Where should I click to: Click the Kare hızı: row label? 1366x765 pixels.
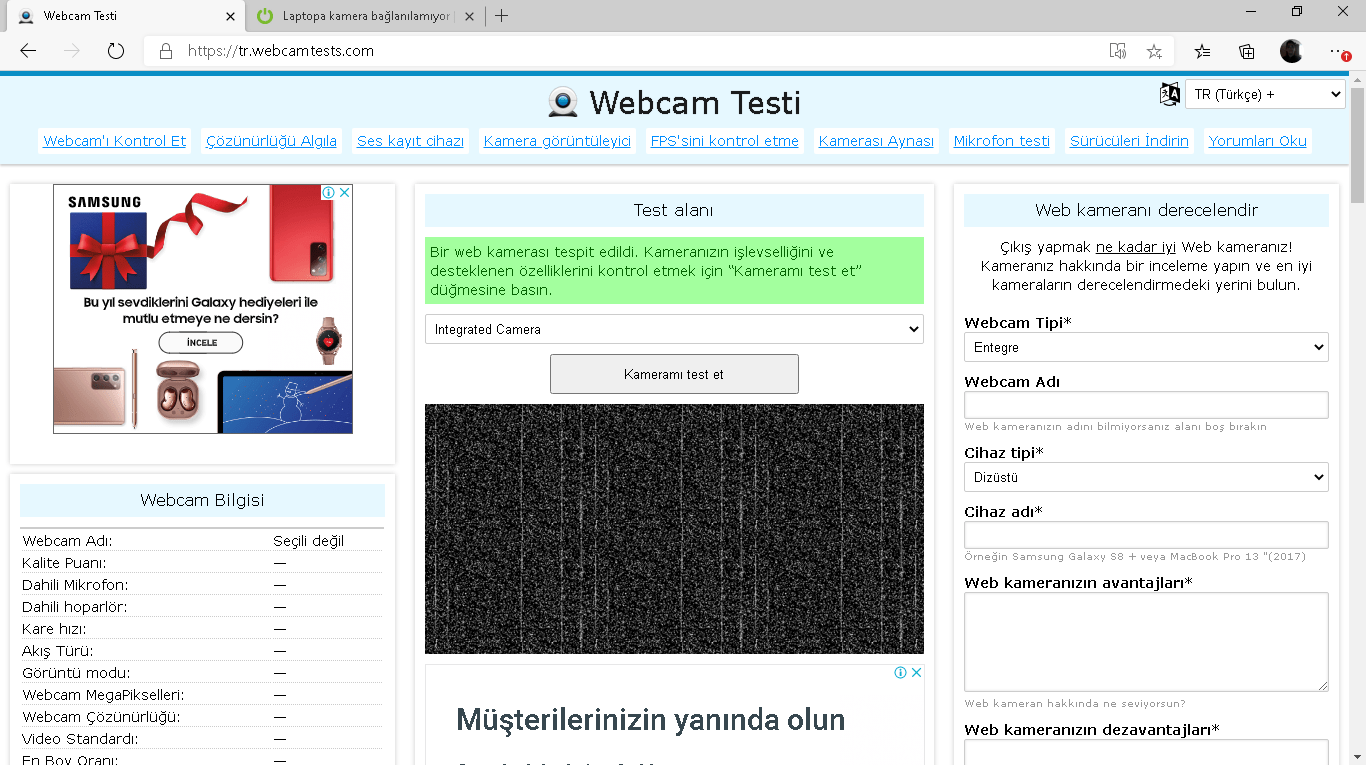tap(54, 629)
